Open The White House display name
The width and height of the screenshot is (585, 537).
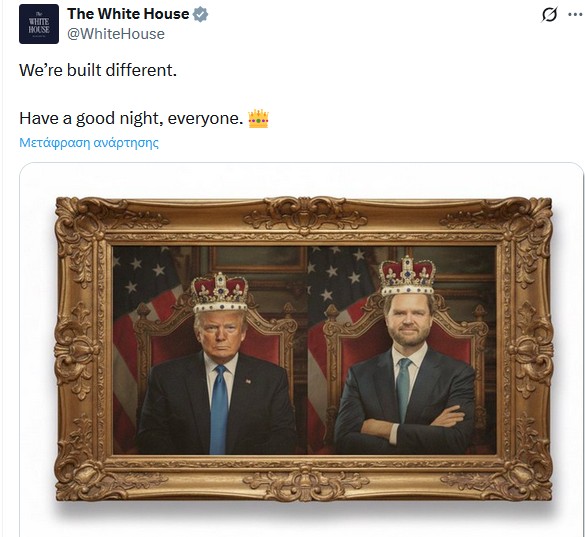(x=128, y=14)
